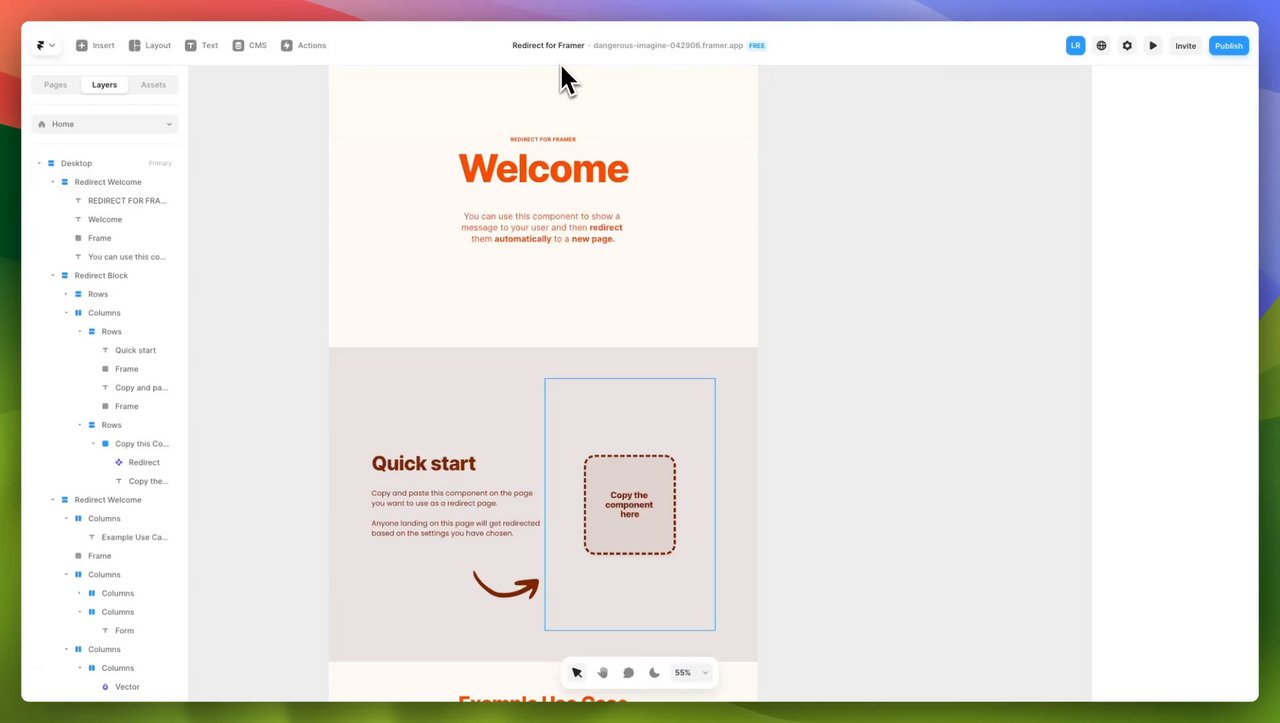Open the Home page dropdown

point(105,124)
